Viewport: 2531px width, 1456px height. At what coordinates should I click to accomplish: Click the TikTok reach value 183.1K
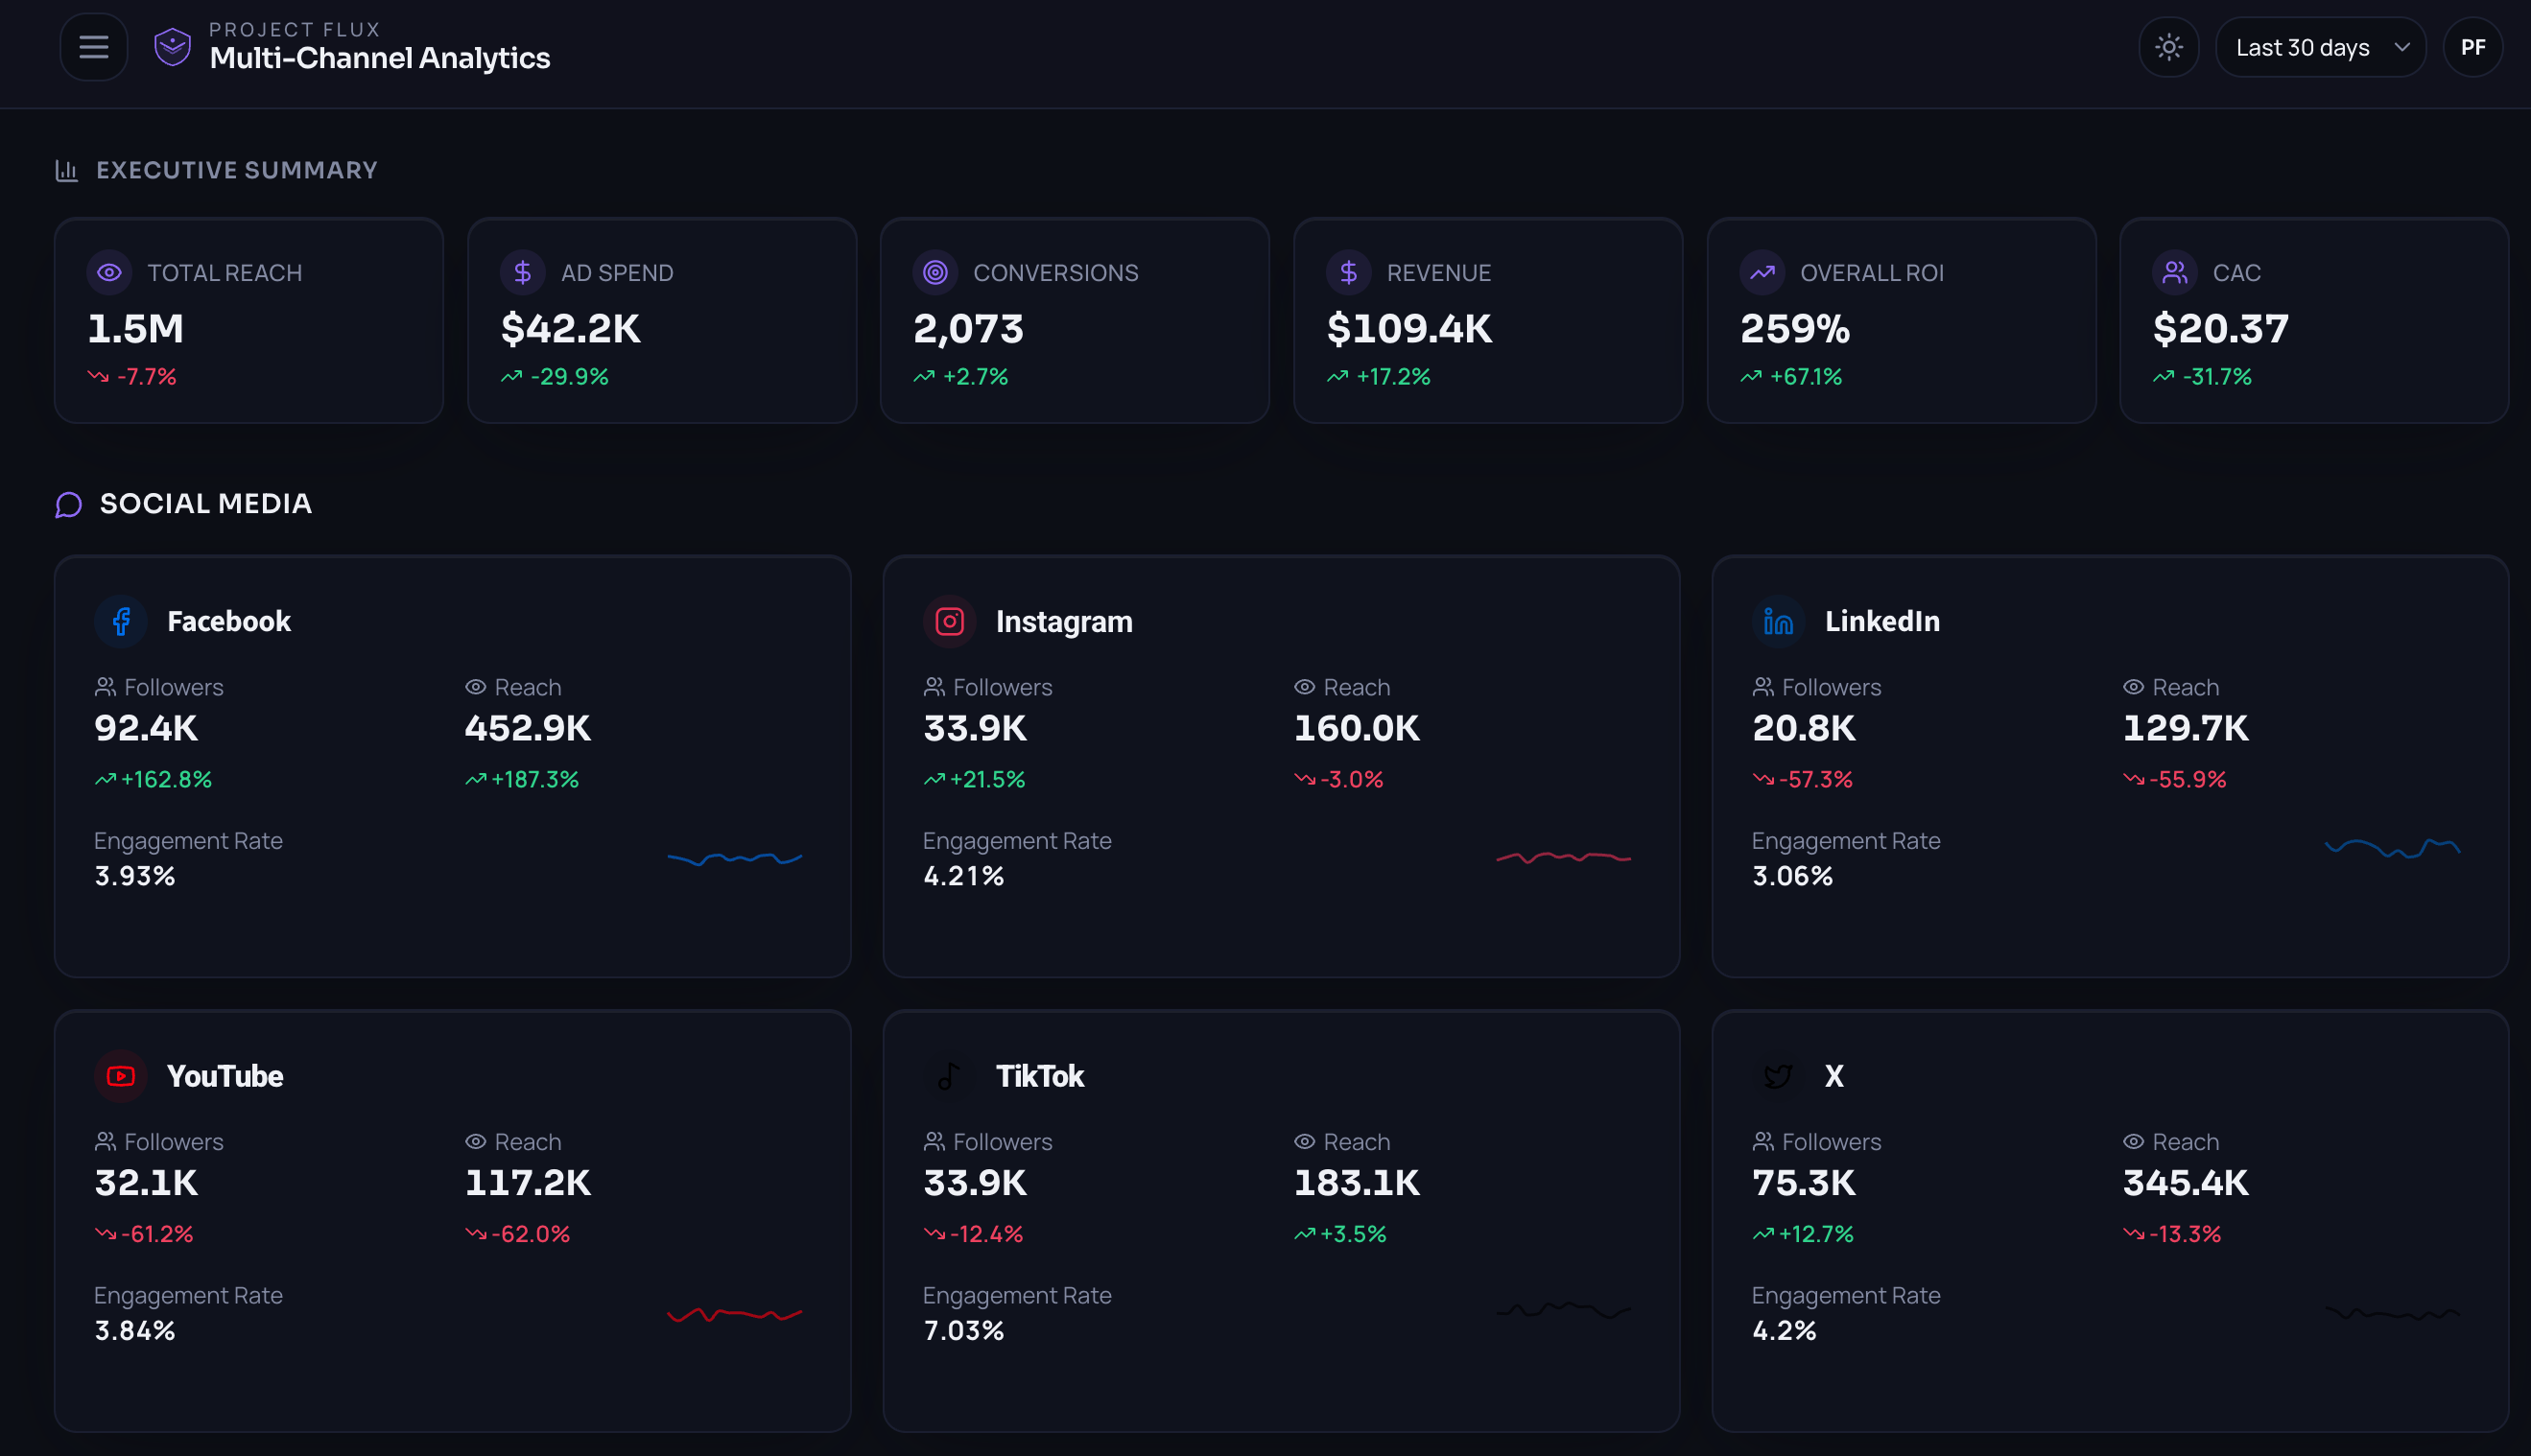coord(1356,1184)
